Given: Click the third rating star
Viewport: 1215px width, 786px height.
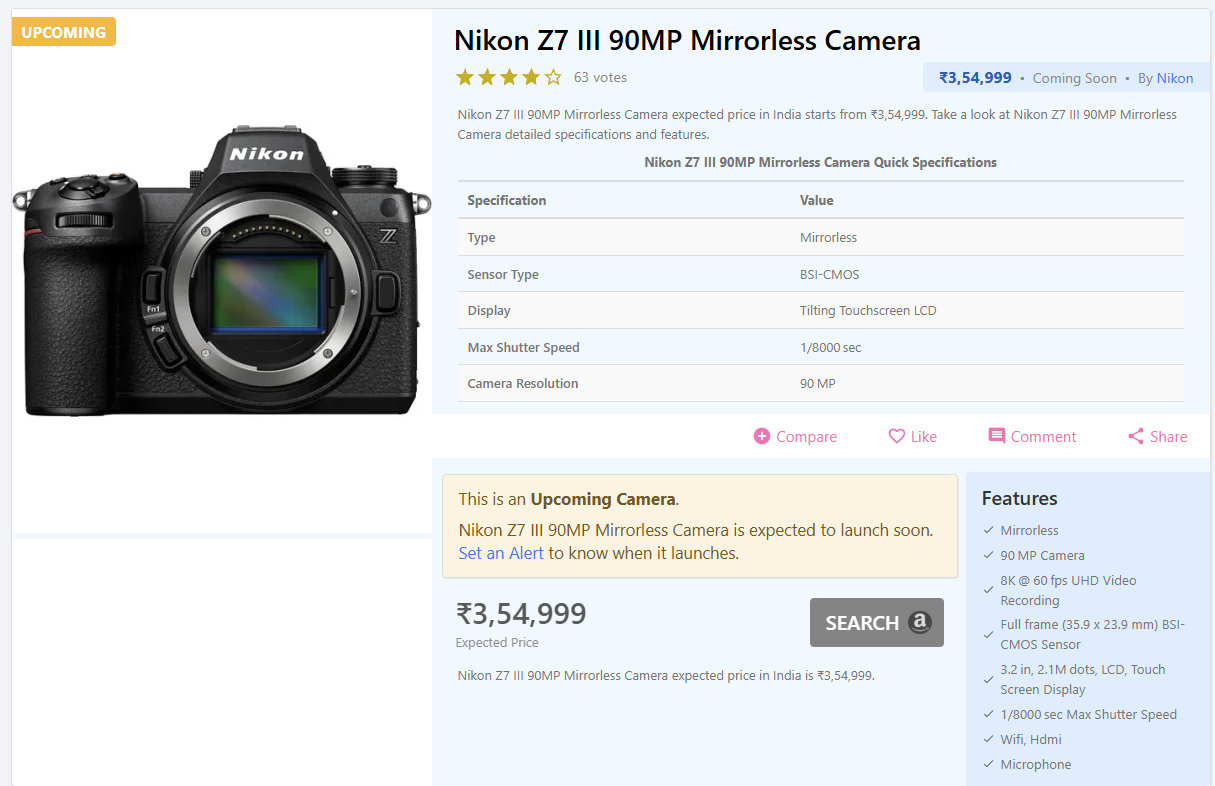Looking at the screenshot, I should (x=509, y=77).
